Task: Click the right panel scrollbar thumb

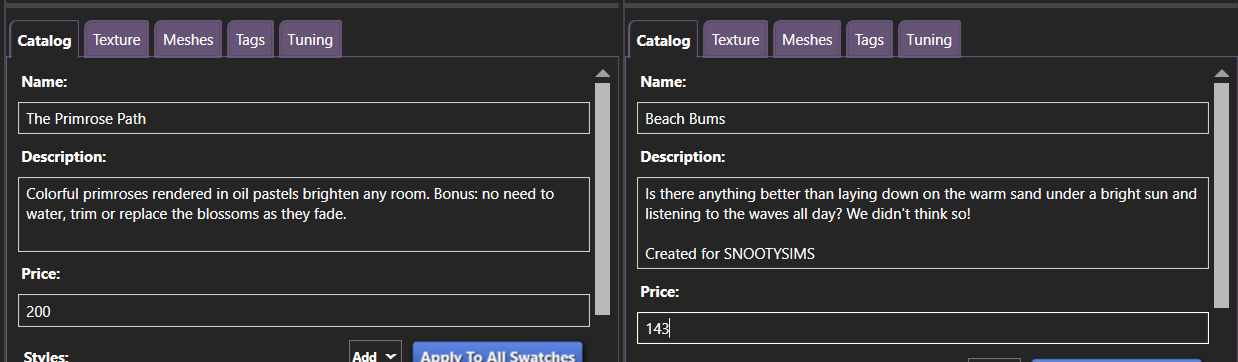Action: tap(1221, 195)
